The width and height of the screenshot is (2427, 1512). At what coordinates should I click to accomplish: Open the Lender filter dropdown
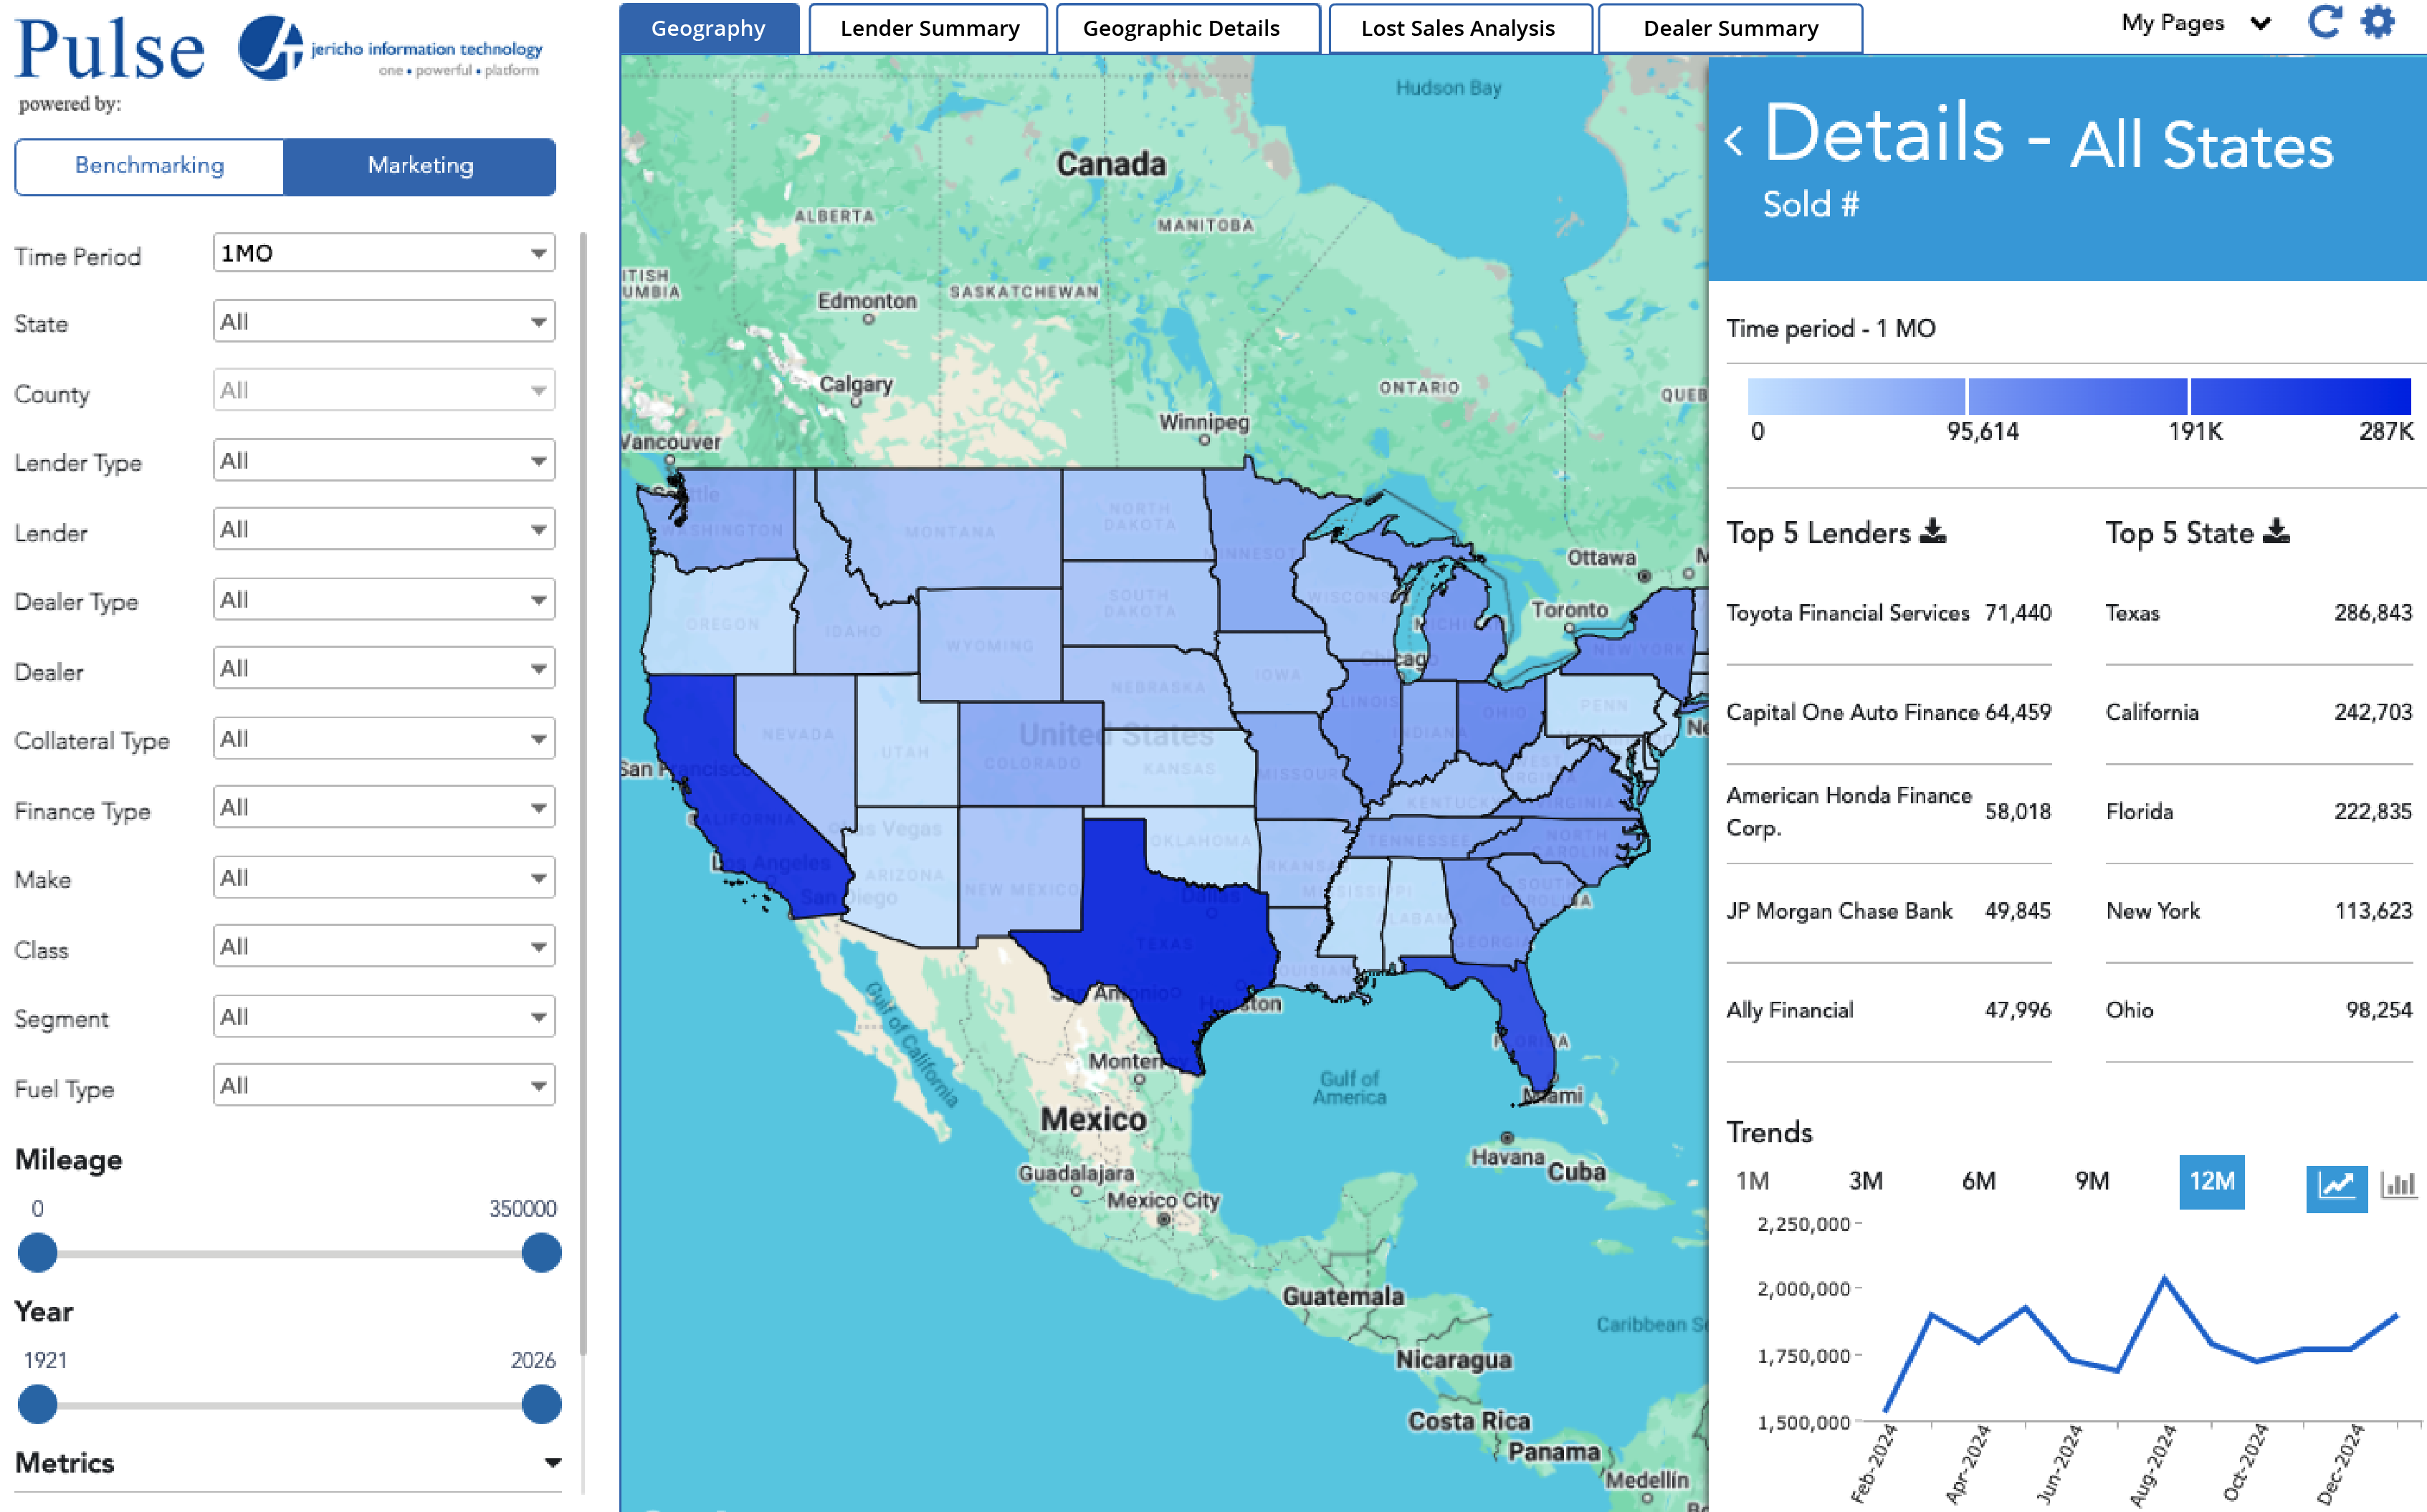click(x=384, y=529)
